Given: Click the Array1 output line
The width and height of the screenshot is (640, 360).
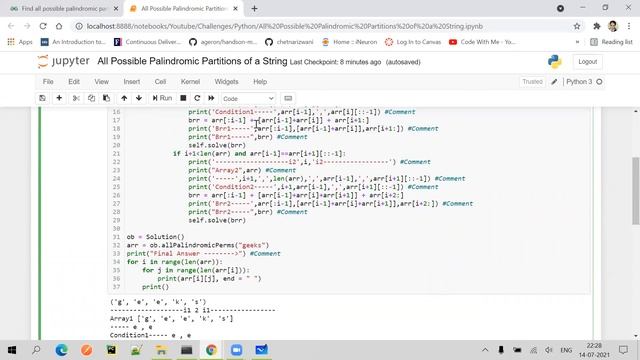Looking at the screenshot, I should [171, 318].
